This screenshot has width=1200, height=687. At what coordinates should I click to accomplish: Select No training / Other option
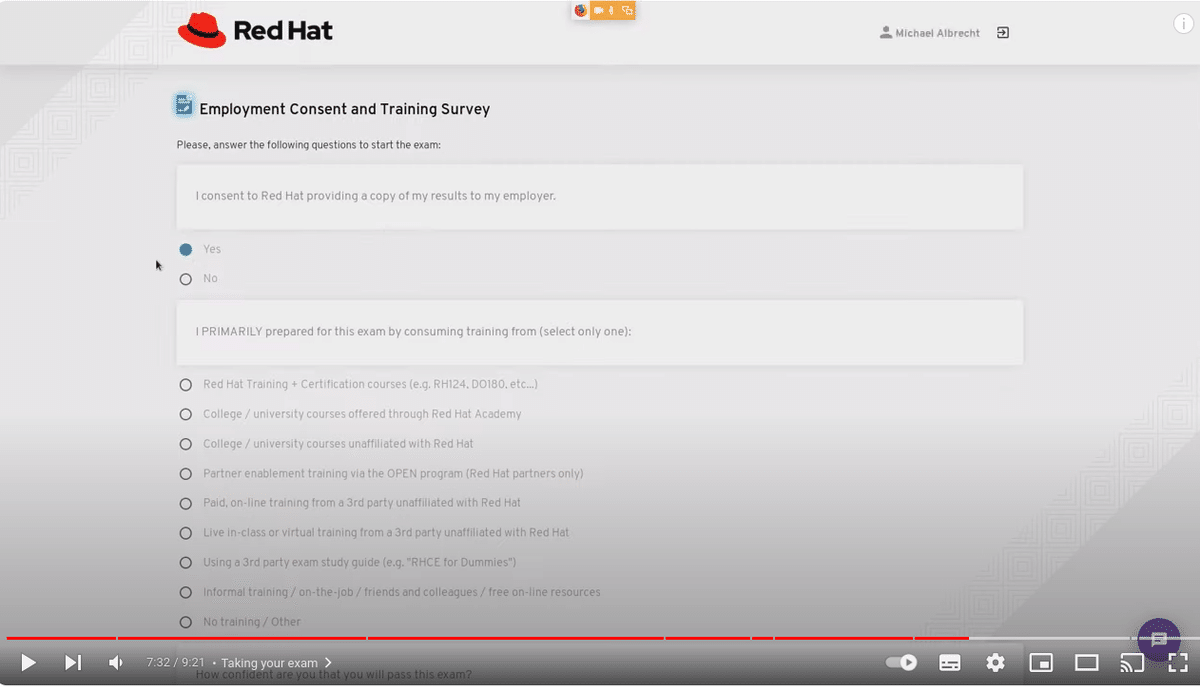[185, 622]
